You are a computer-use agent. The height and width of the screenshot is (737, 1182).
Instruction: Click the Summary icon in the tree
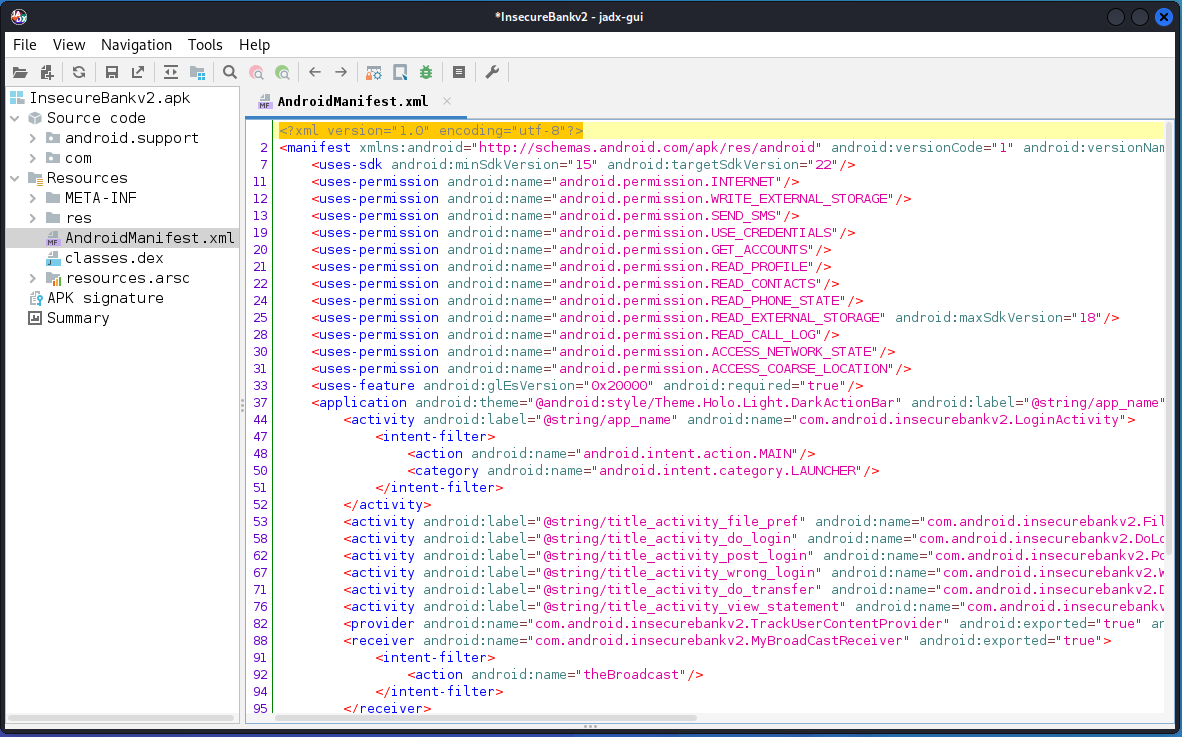click(x=35, y=318)
